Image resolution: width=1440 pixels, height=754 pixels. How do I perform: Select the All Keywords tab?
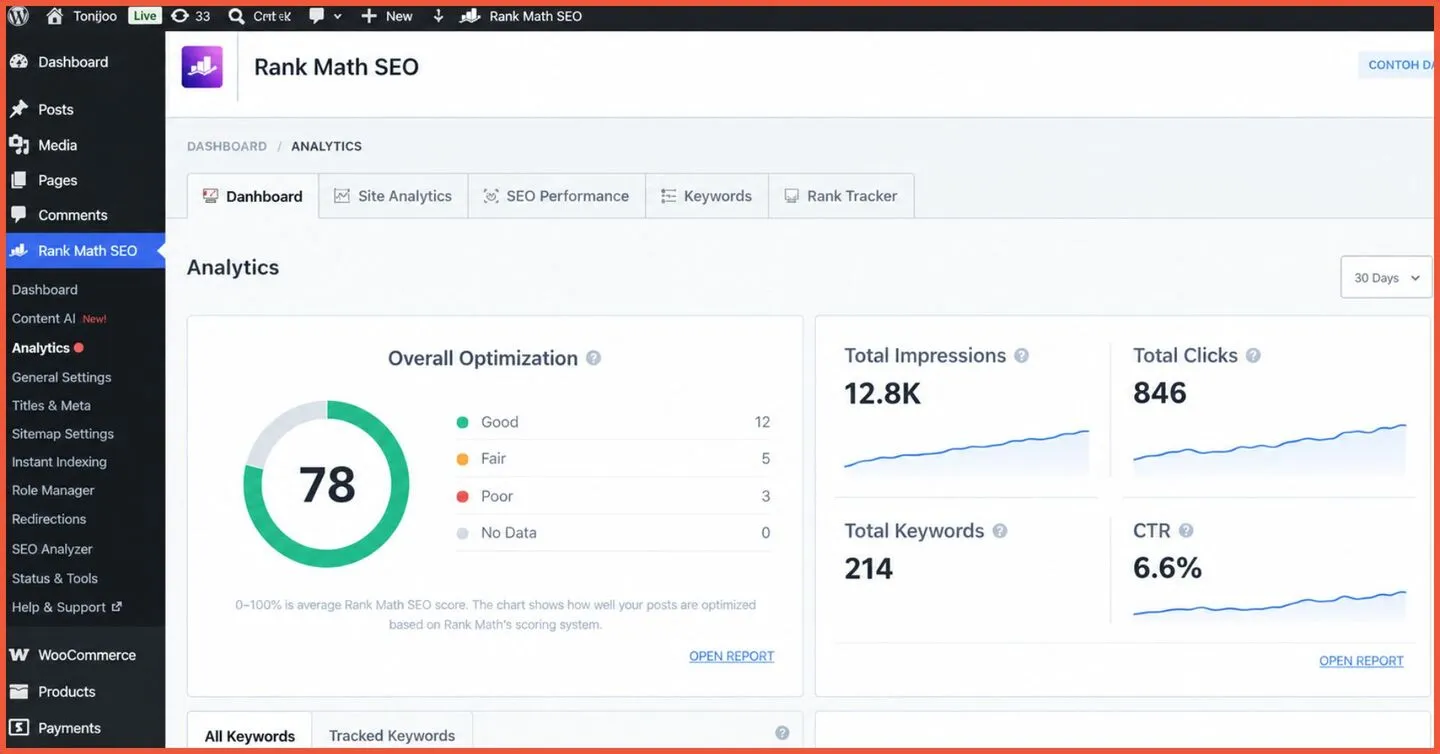[250, 735]
